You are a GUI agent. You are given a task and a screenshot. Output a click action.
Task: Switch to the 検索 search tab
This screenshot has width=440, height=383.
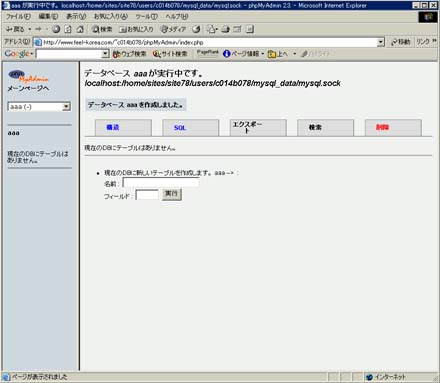326,128
